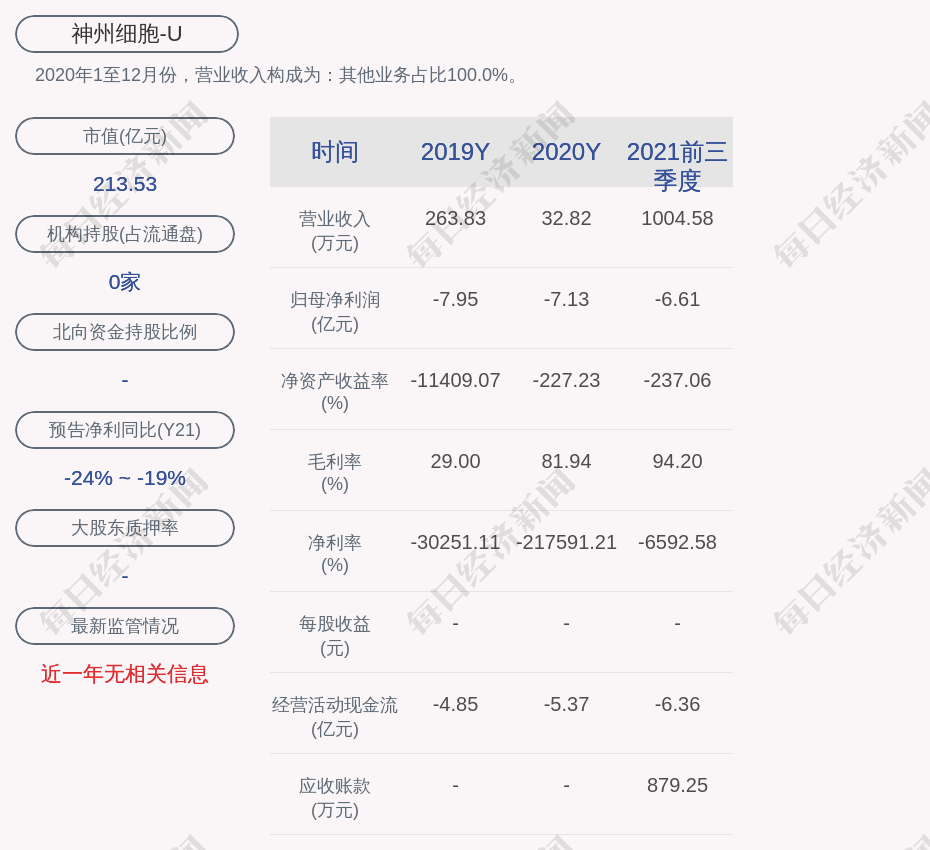Select net margin value -6592.58
This screenshot has height=850, width=930.
pos(677,543)
